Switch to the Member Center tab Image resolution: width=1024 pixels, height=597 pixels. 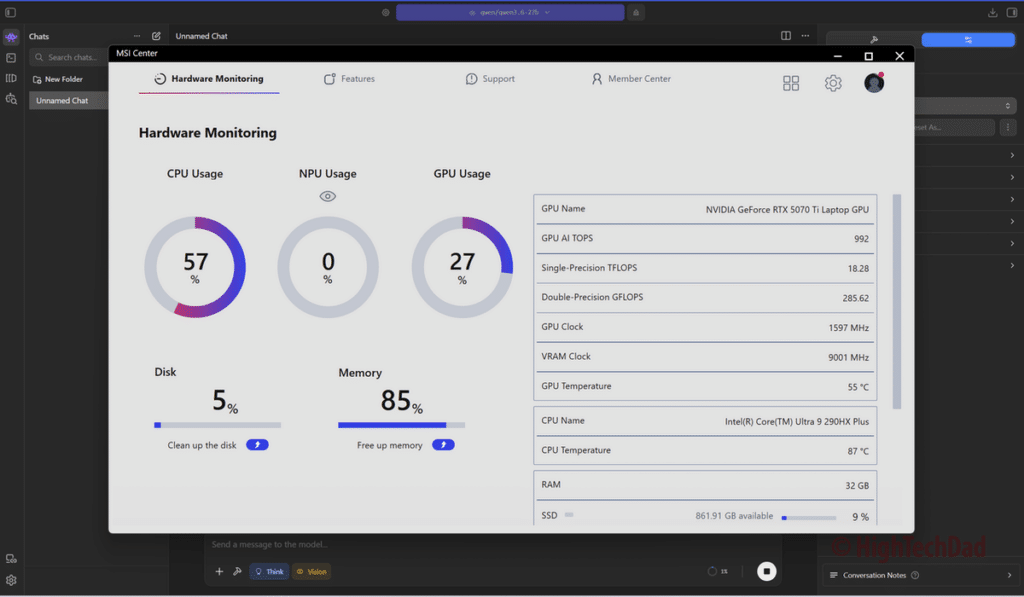point(631,79)
